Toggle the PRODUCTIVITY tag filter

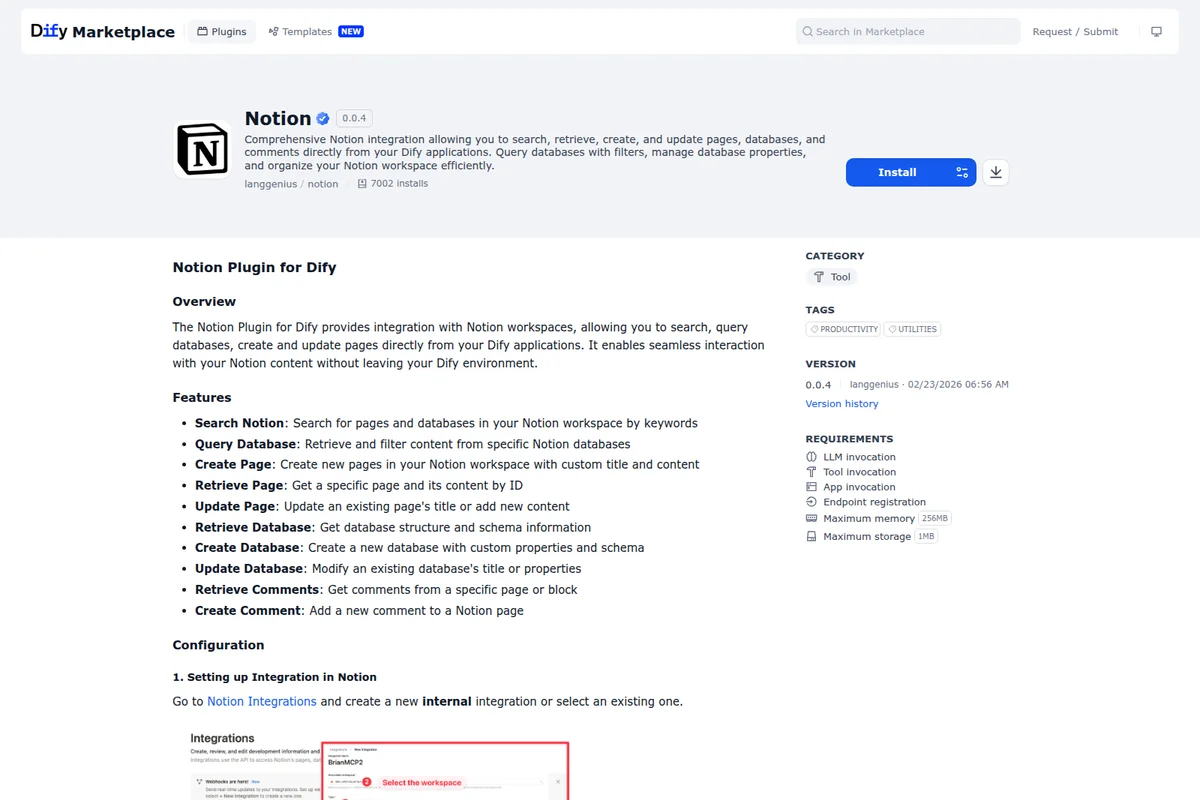pyautogui.click(x=843, y=328)
